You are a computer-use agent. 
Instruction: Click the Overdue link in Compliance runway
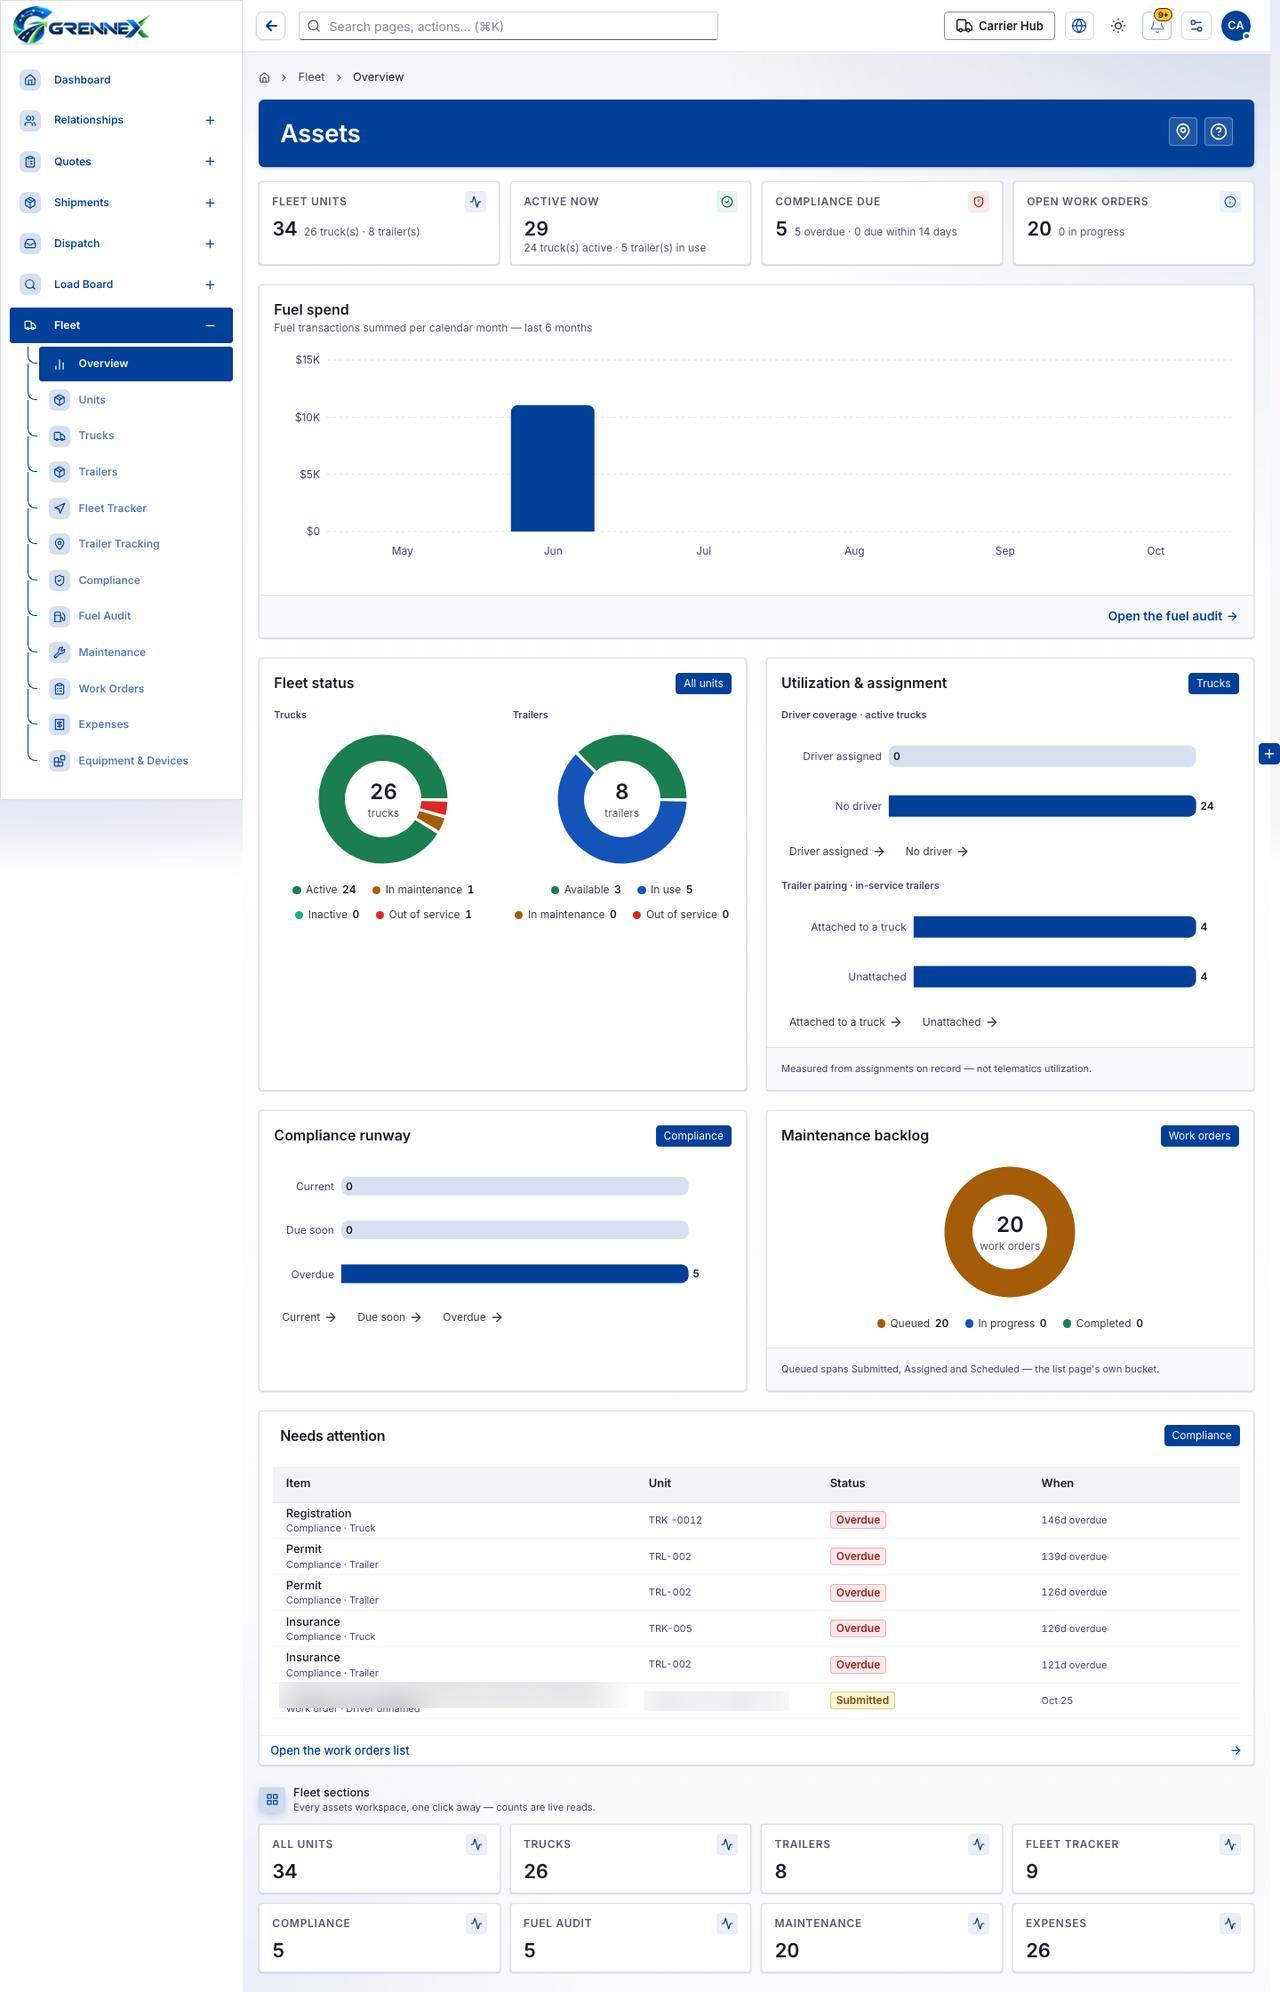(472, 1317)
